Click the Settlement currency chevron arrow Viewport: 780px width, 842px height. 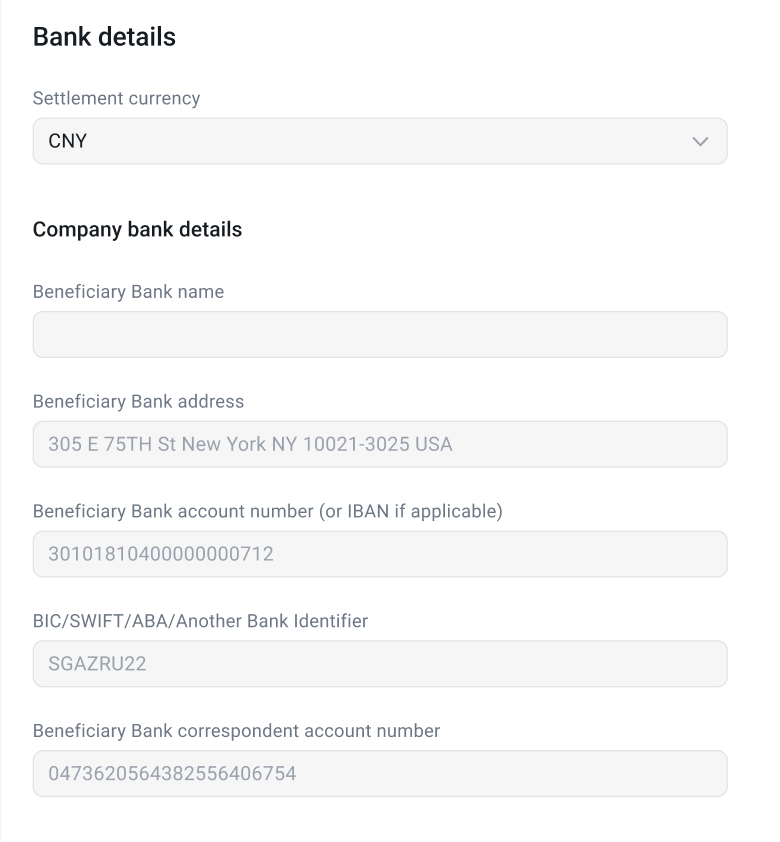[700, 141]
